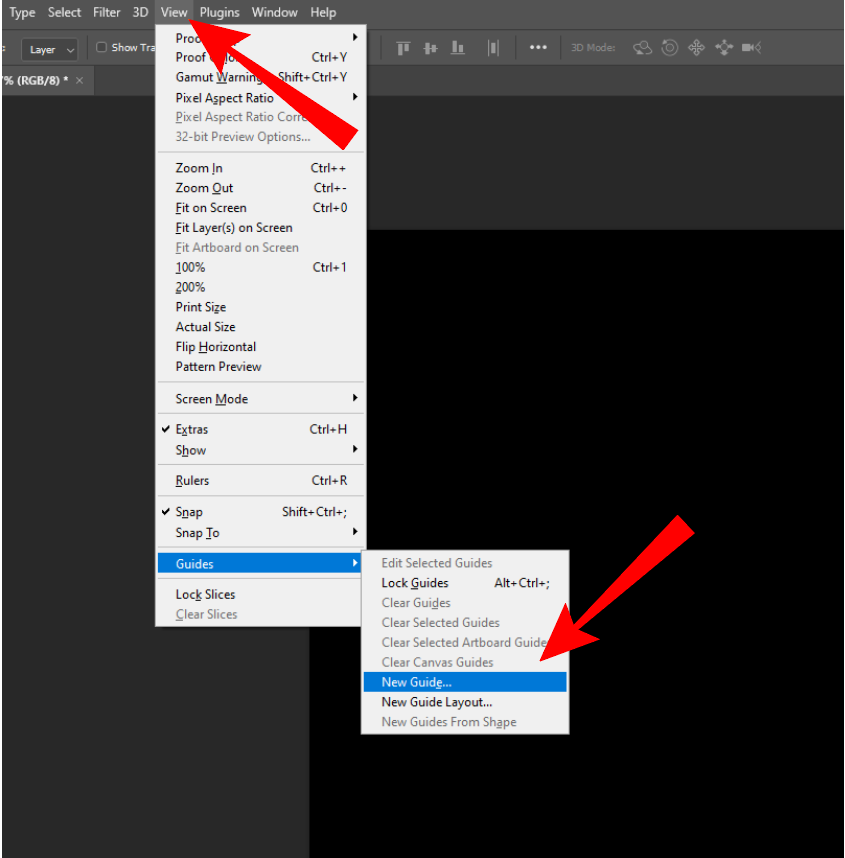845x858 pixels.
Task: Click the distribute horizontally icon
Action: [x=493, y=48]
